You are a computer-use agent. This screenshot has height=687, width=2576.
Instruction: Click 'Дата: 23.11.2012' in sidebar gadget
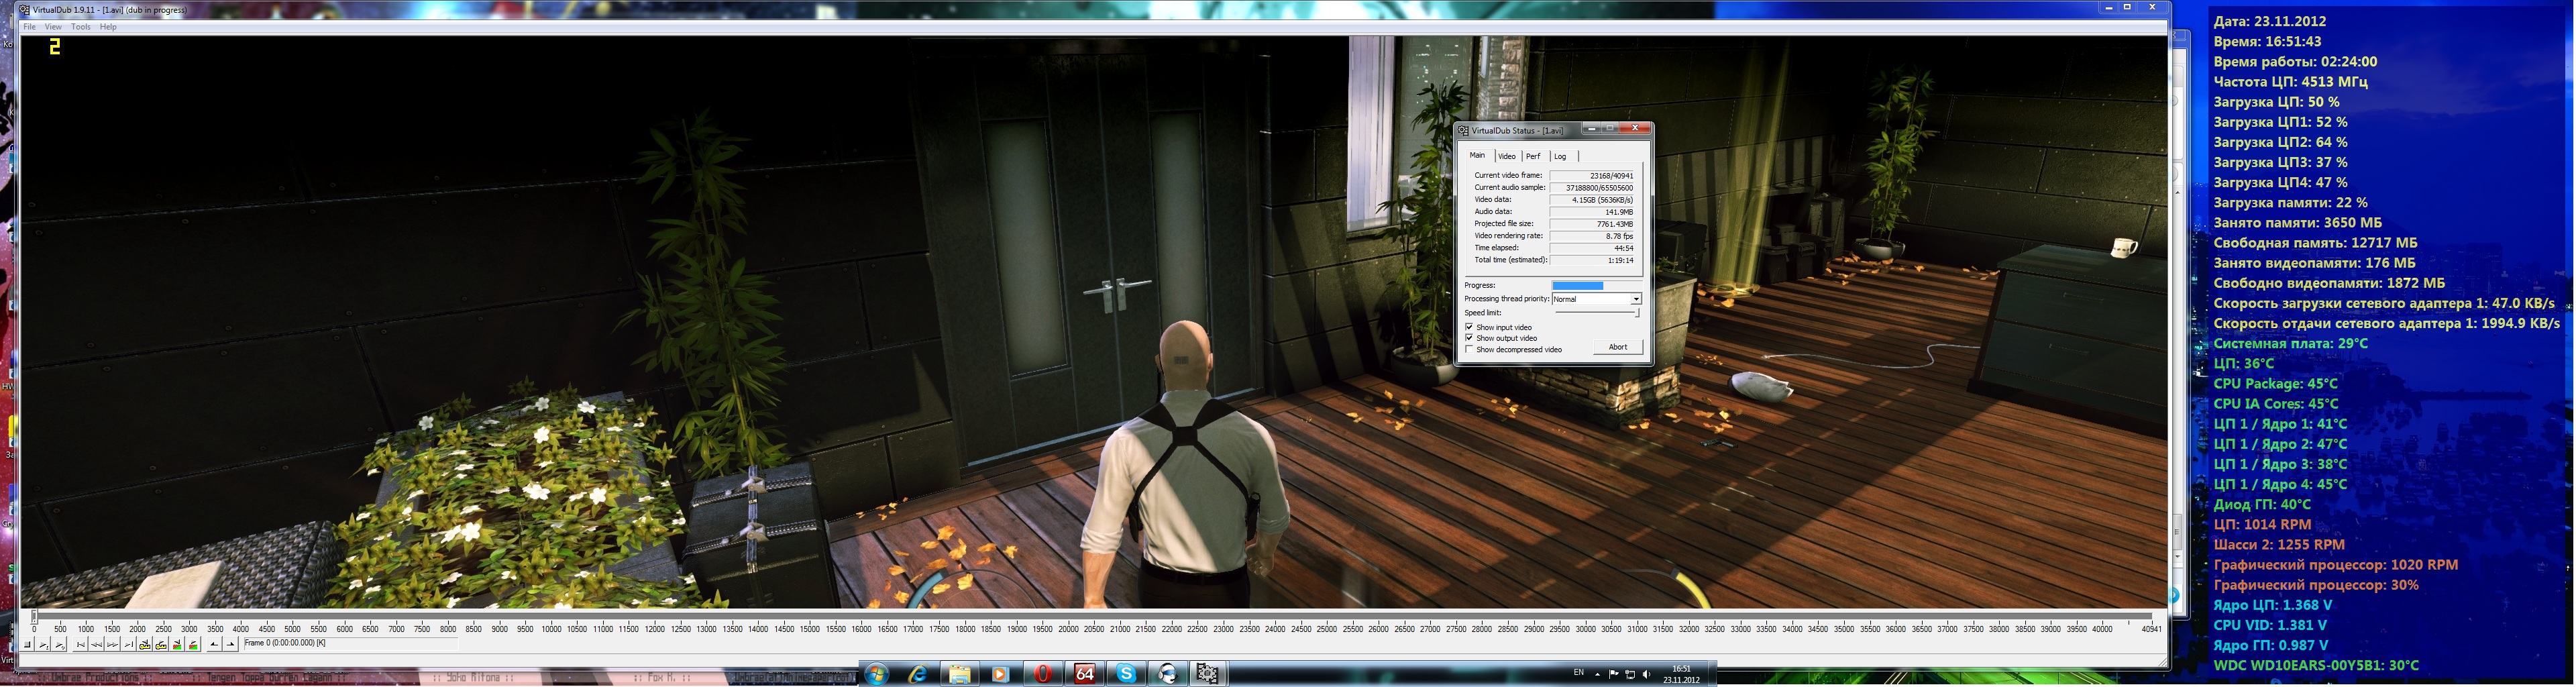click(x=2269, y=21)
